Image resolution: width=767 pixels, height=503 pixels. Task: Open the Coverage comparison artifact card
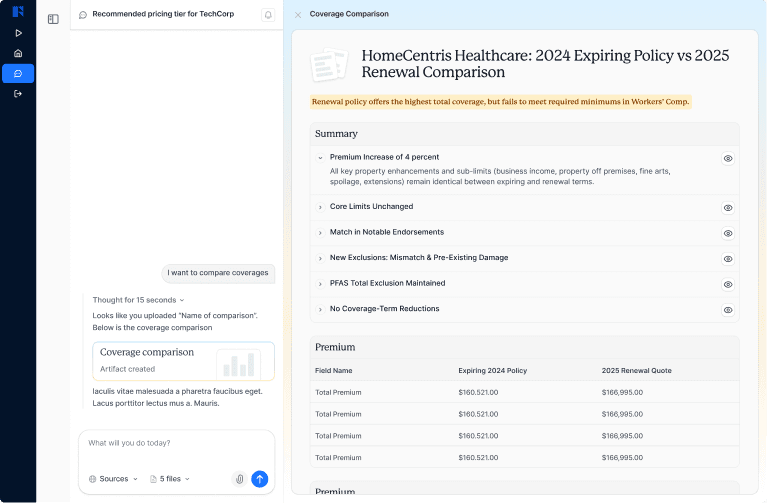(183, 361)
